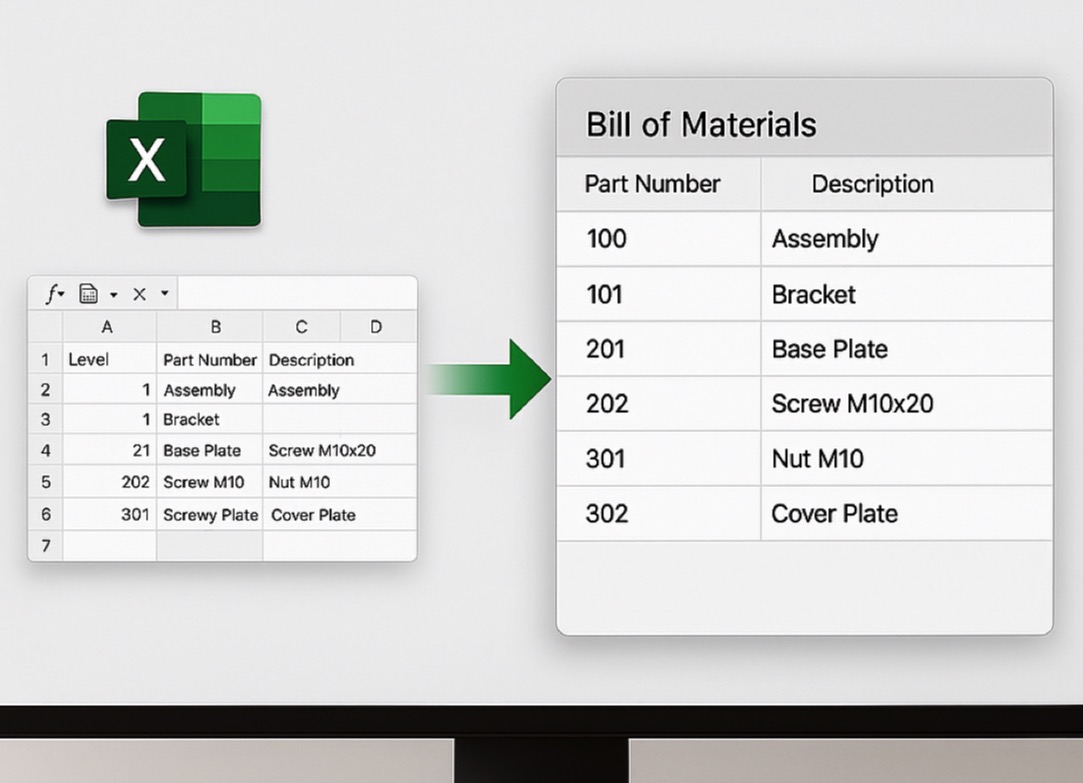Select column D header in spreadsheet
The width and height of the screenshot is (1083, 783).
pos(376,327)
